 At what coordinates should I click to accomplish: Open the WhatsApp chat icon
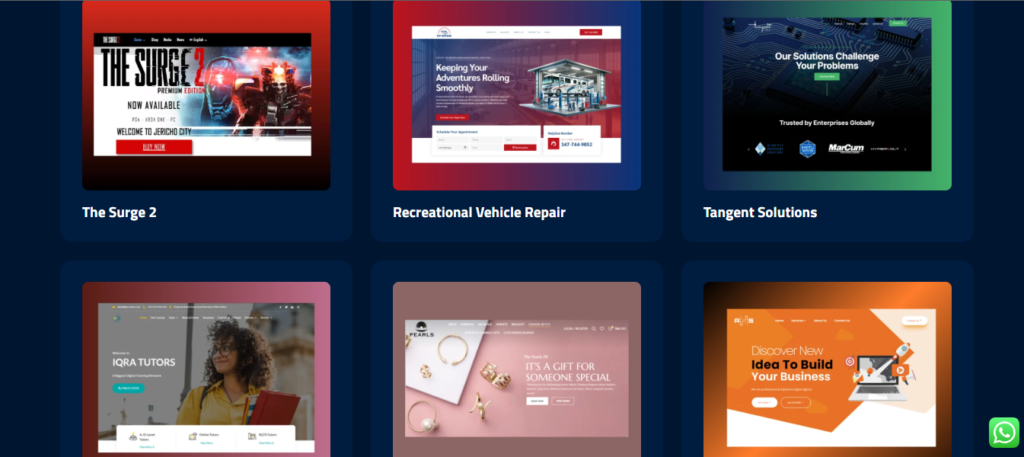coord(1003,432)
